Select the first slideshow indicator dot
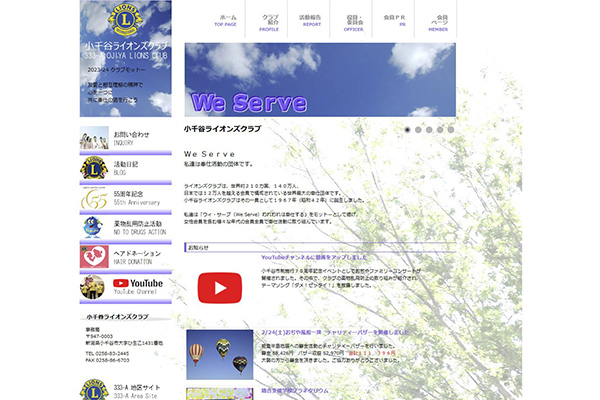 point(407,130)
